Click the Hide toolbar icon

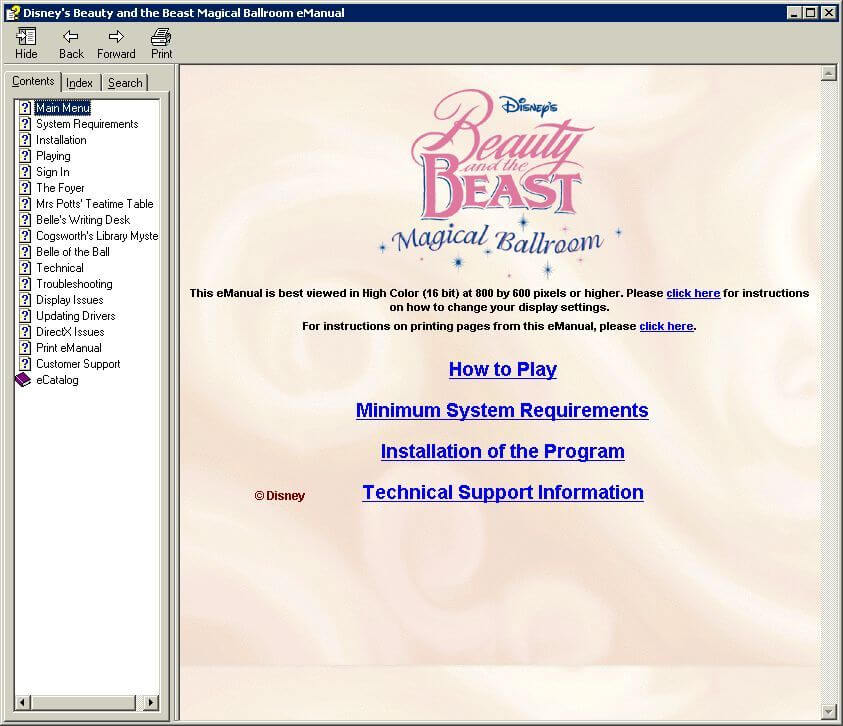coord(26,37)
